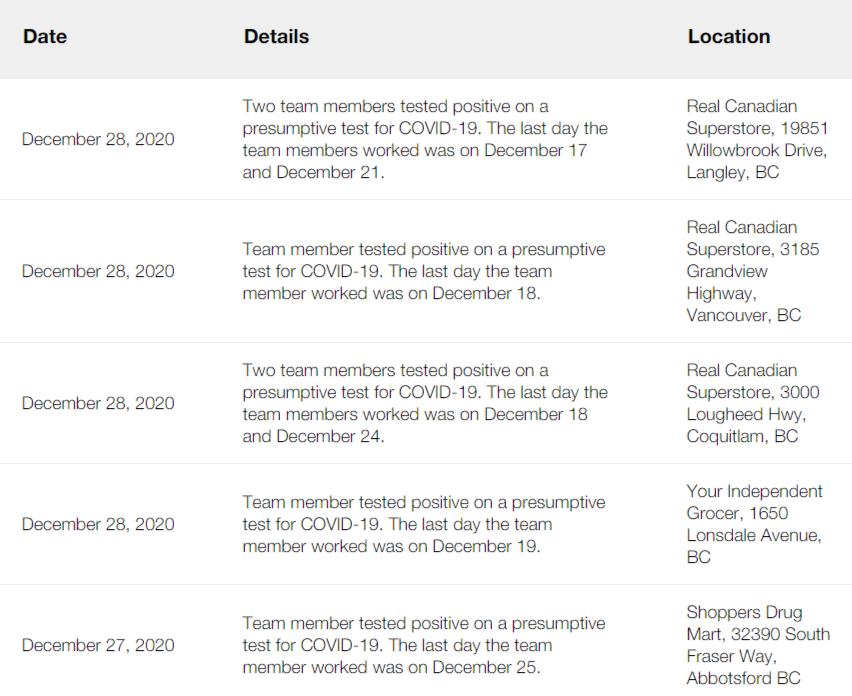Select the Grandview Highway, Vancouver location cell

[752, 271]
